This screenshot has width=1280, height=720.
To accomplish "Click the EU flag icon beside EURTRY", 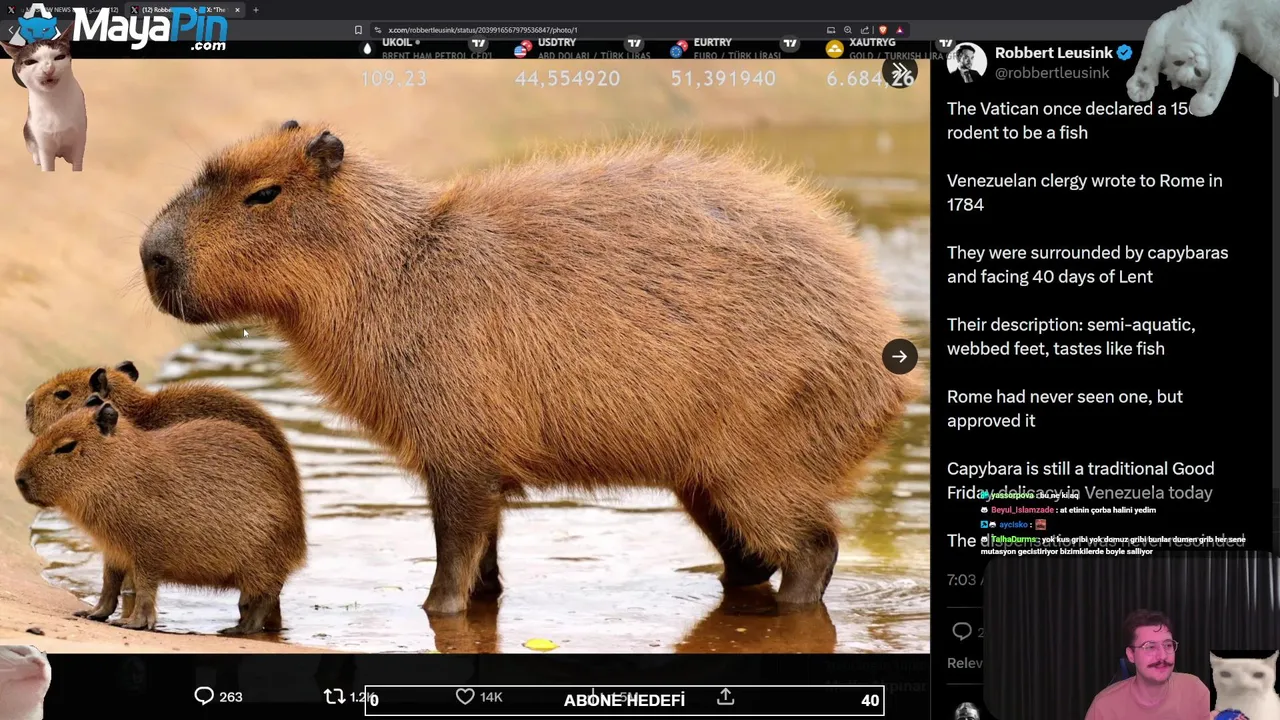I will (679, 48).
